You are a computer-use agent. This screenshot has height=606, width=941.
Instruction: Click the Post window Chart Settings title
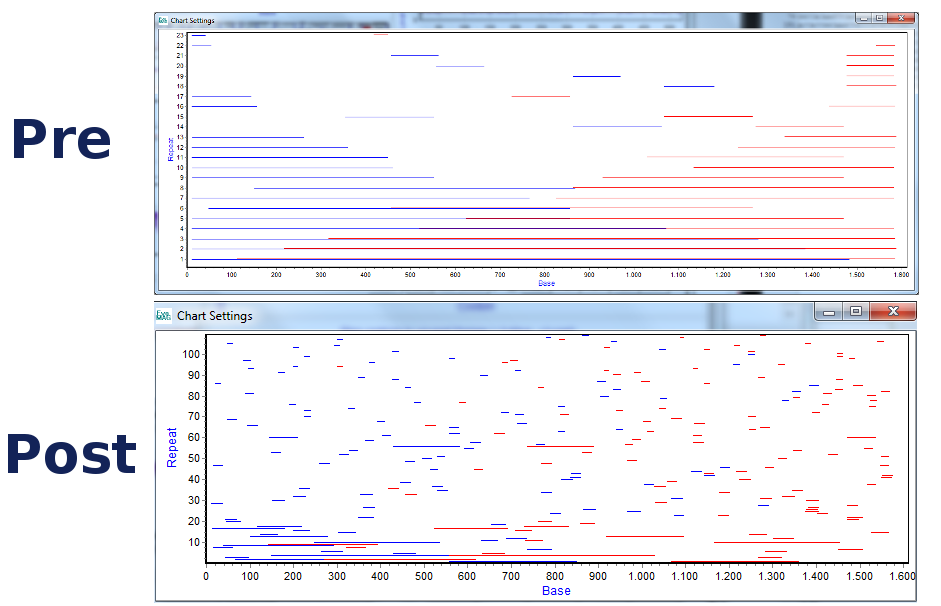(x=214, y=316)
